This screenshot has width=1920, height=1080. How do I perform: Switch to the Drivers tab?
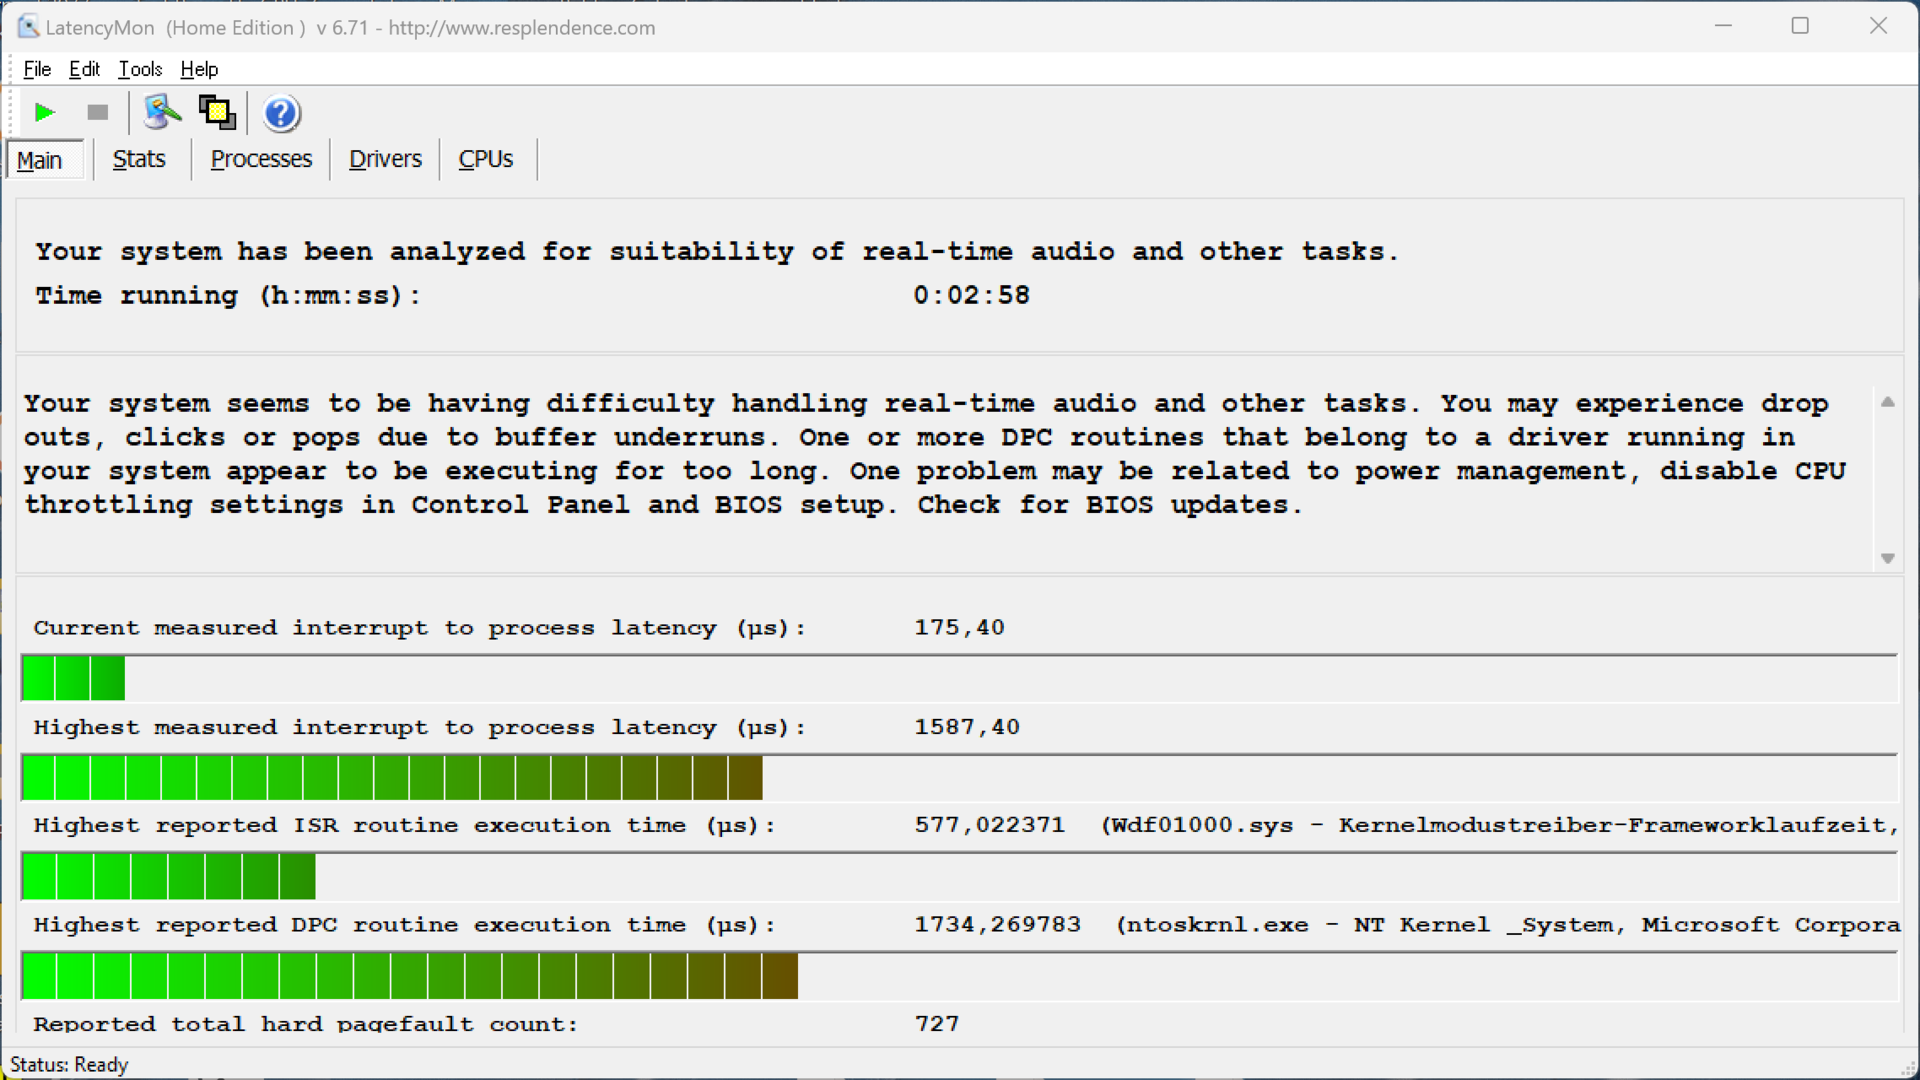coord(385,159)
